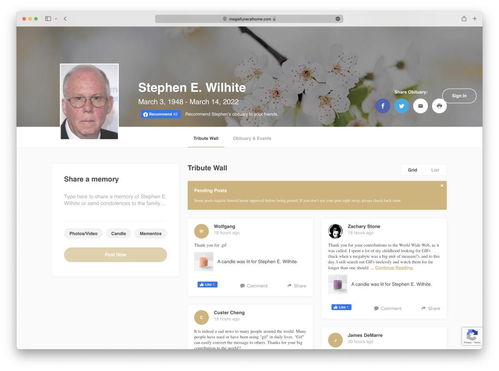This screenshot has width=499, height=371.
Task: Expand the sidebar dropdown chevron in toolbar
Action: 56,19
